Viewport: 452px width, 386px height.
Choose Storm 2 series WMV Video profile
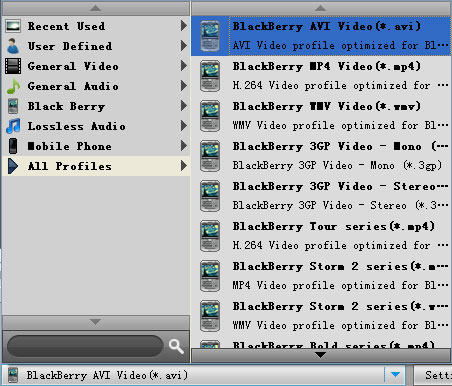click(x=321, y=316)
